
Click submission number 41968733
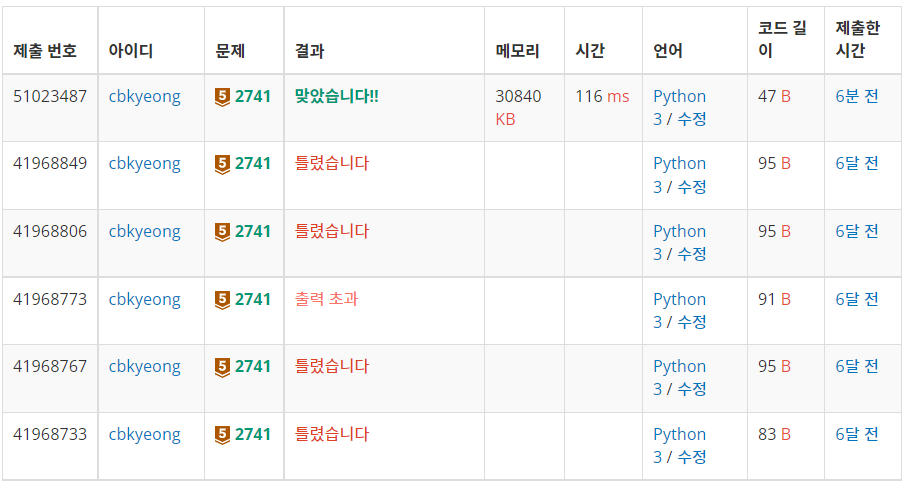pos(50,435)
